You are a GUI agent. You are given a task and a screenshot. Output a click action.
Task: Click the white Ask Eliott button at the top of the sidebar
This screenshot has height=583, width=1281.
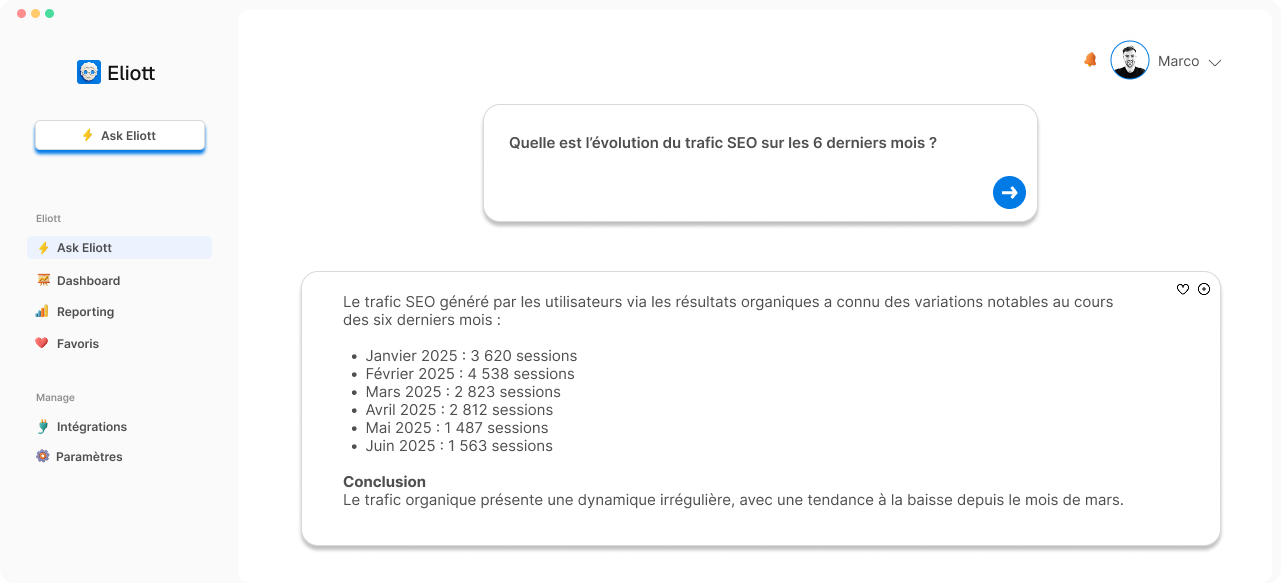120,135
